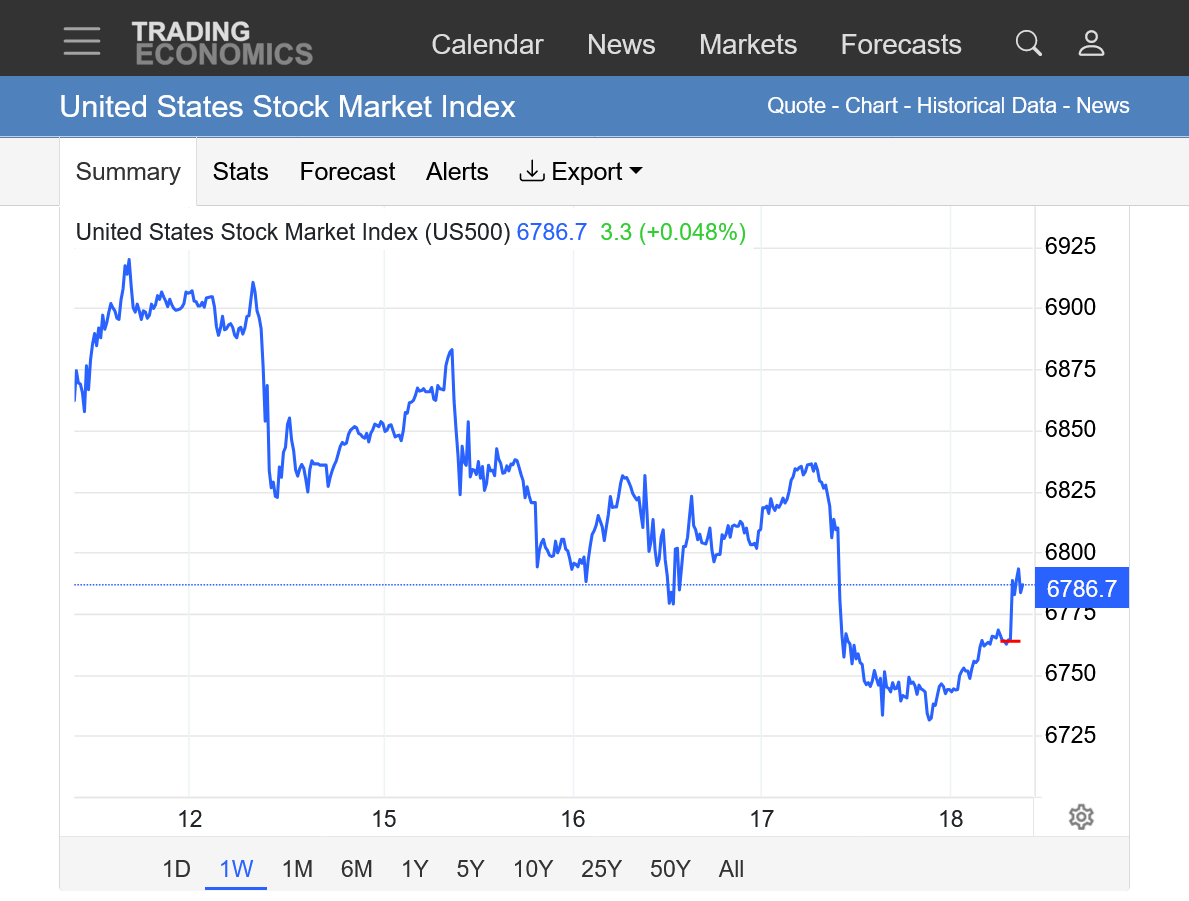Go to Calendar in top navigation

[487, 45]
